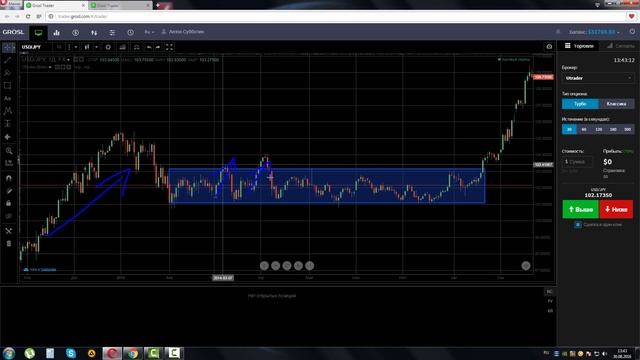Toggle hide all drawings icon

coord(9,216)
